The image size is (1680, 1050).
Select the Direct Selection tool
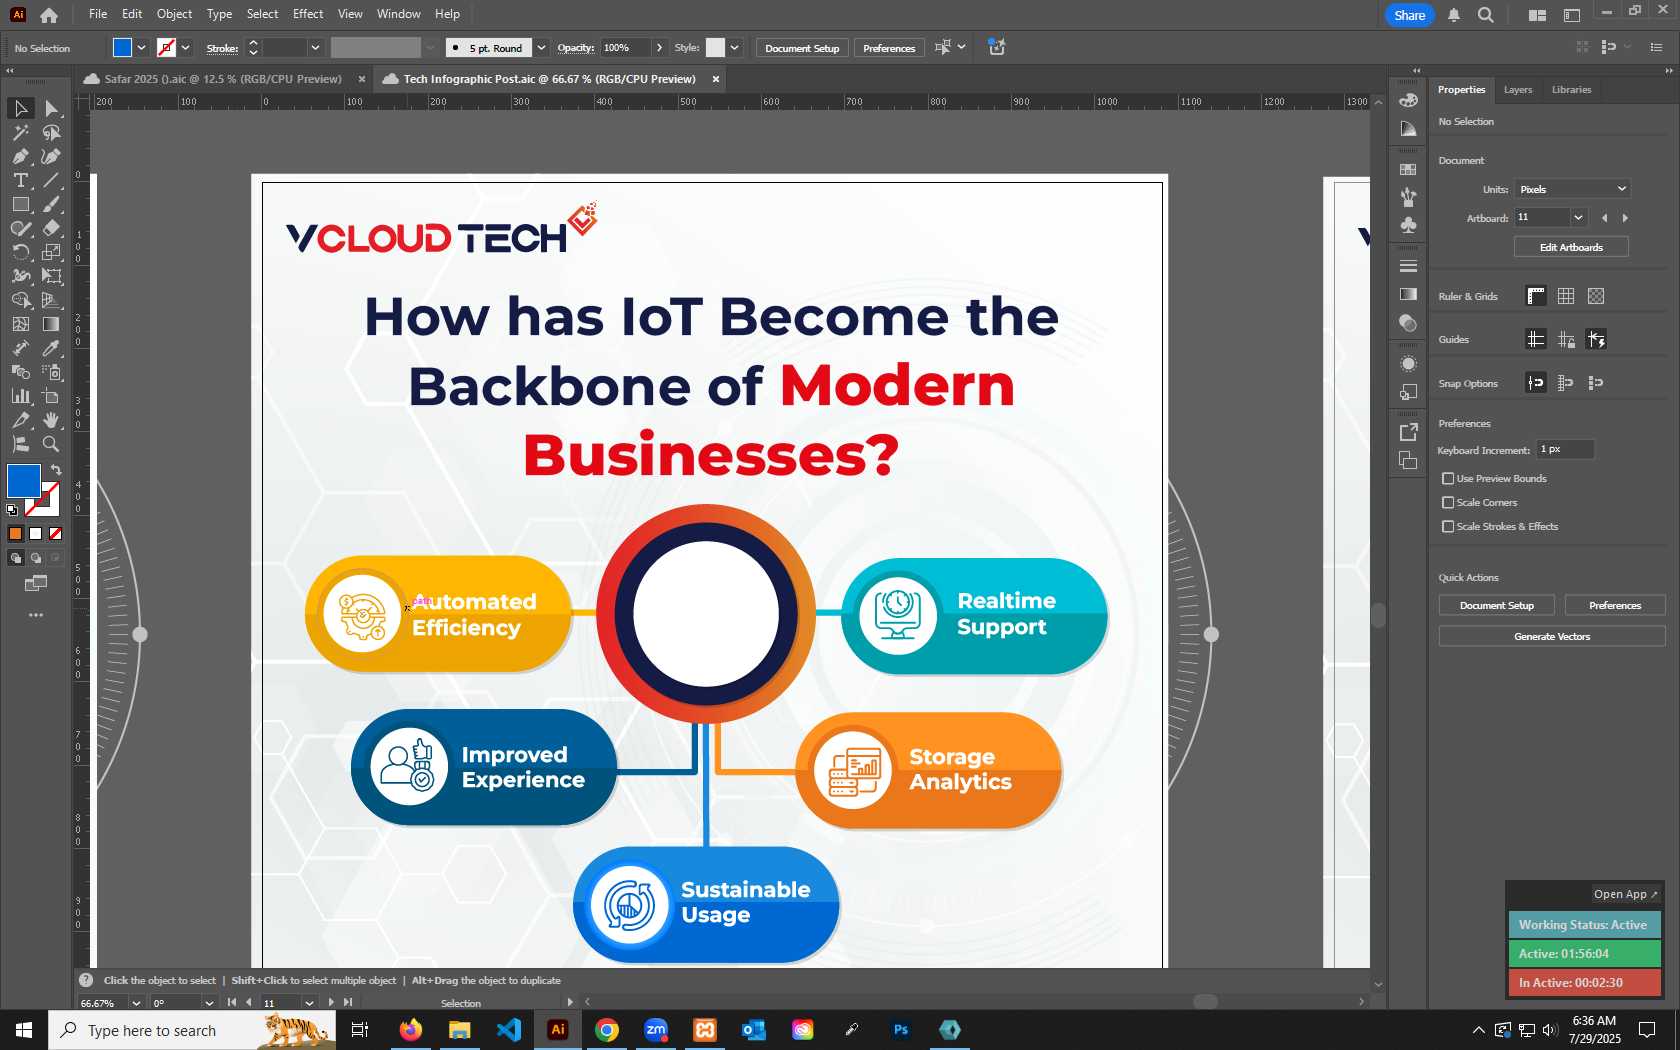pyautogui.click(x=51, y=108)
